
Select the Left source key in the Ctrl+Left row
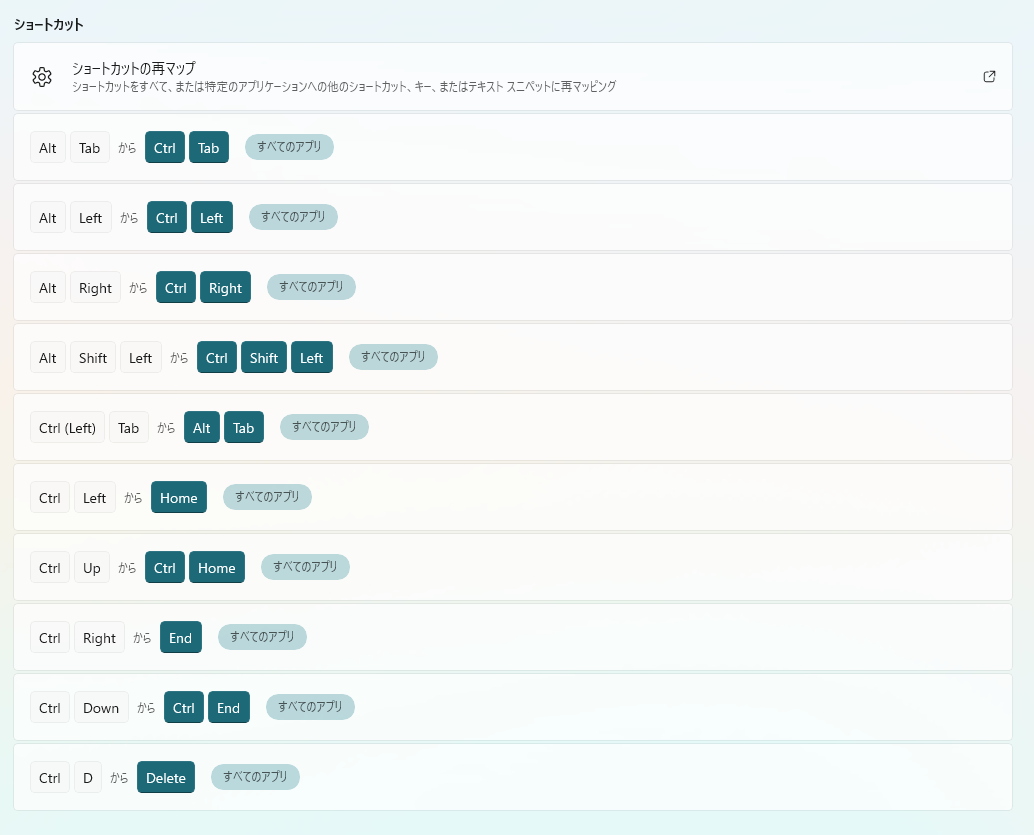[94, 497]
